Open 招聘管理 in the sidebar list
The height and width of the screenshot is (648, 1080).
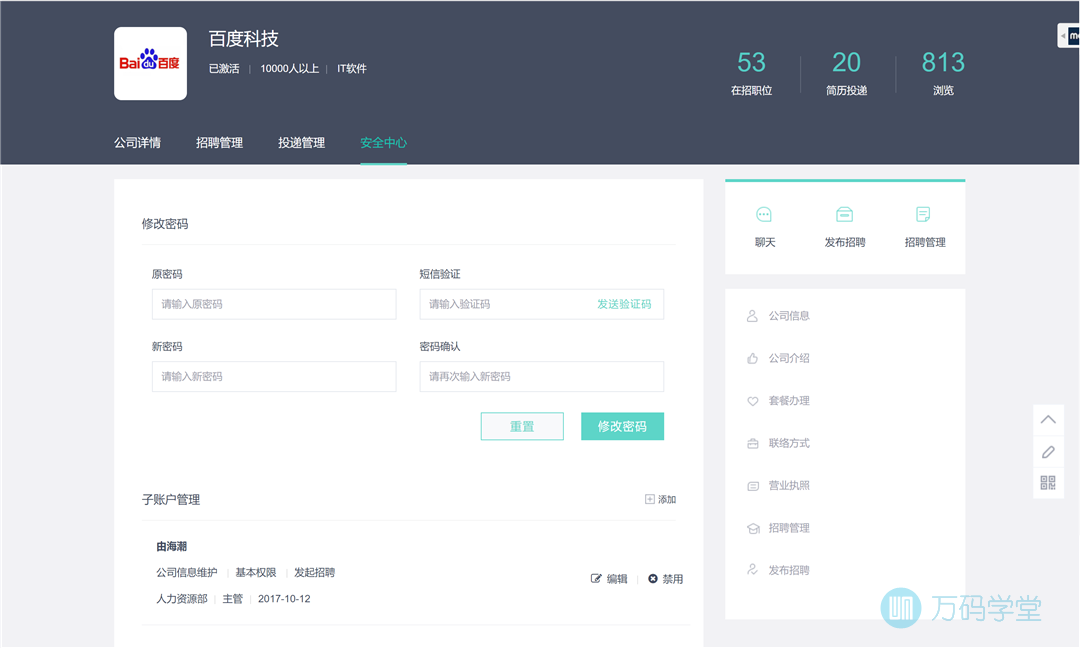pyautogui.click(x=789, y=528)
